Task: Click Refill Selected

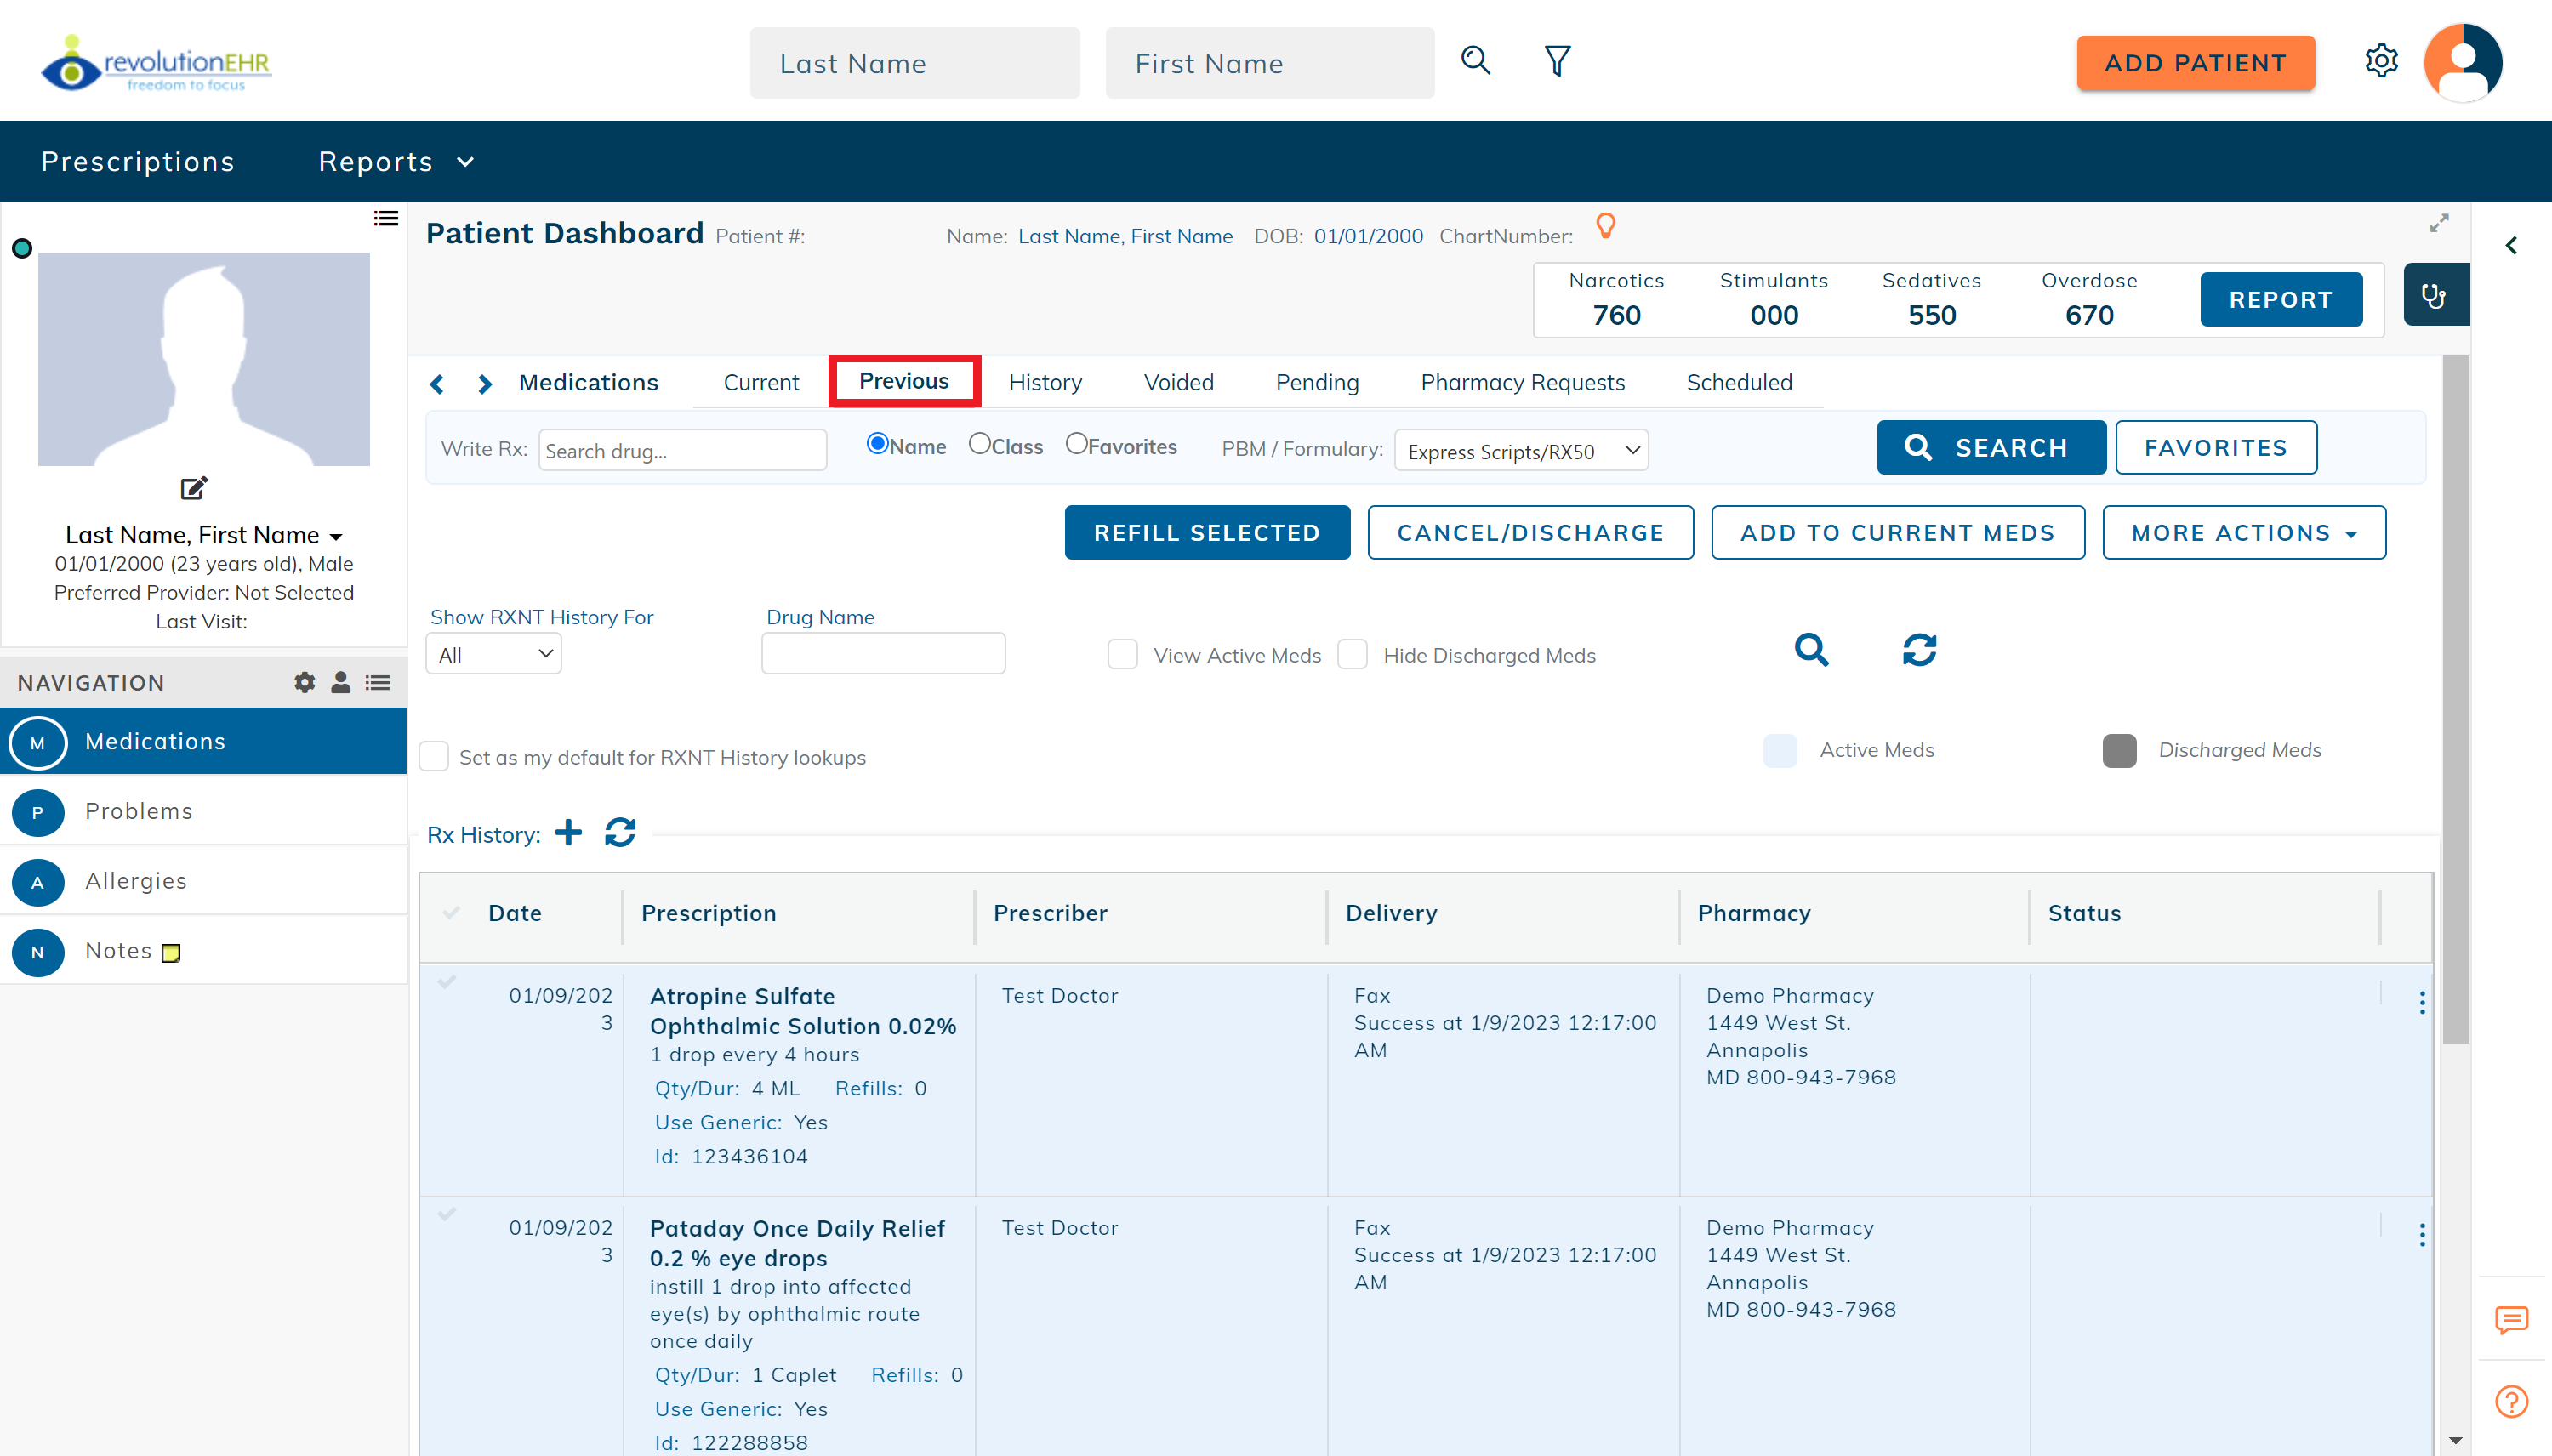Action: pyautogui.click(x=1206, y=532)
